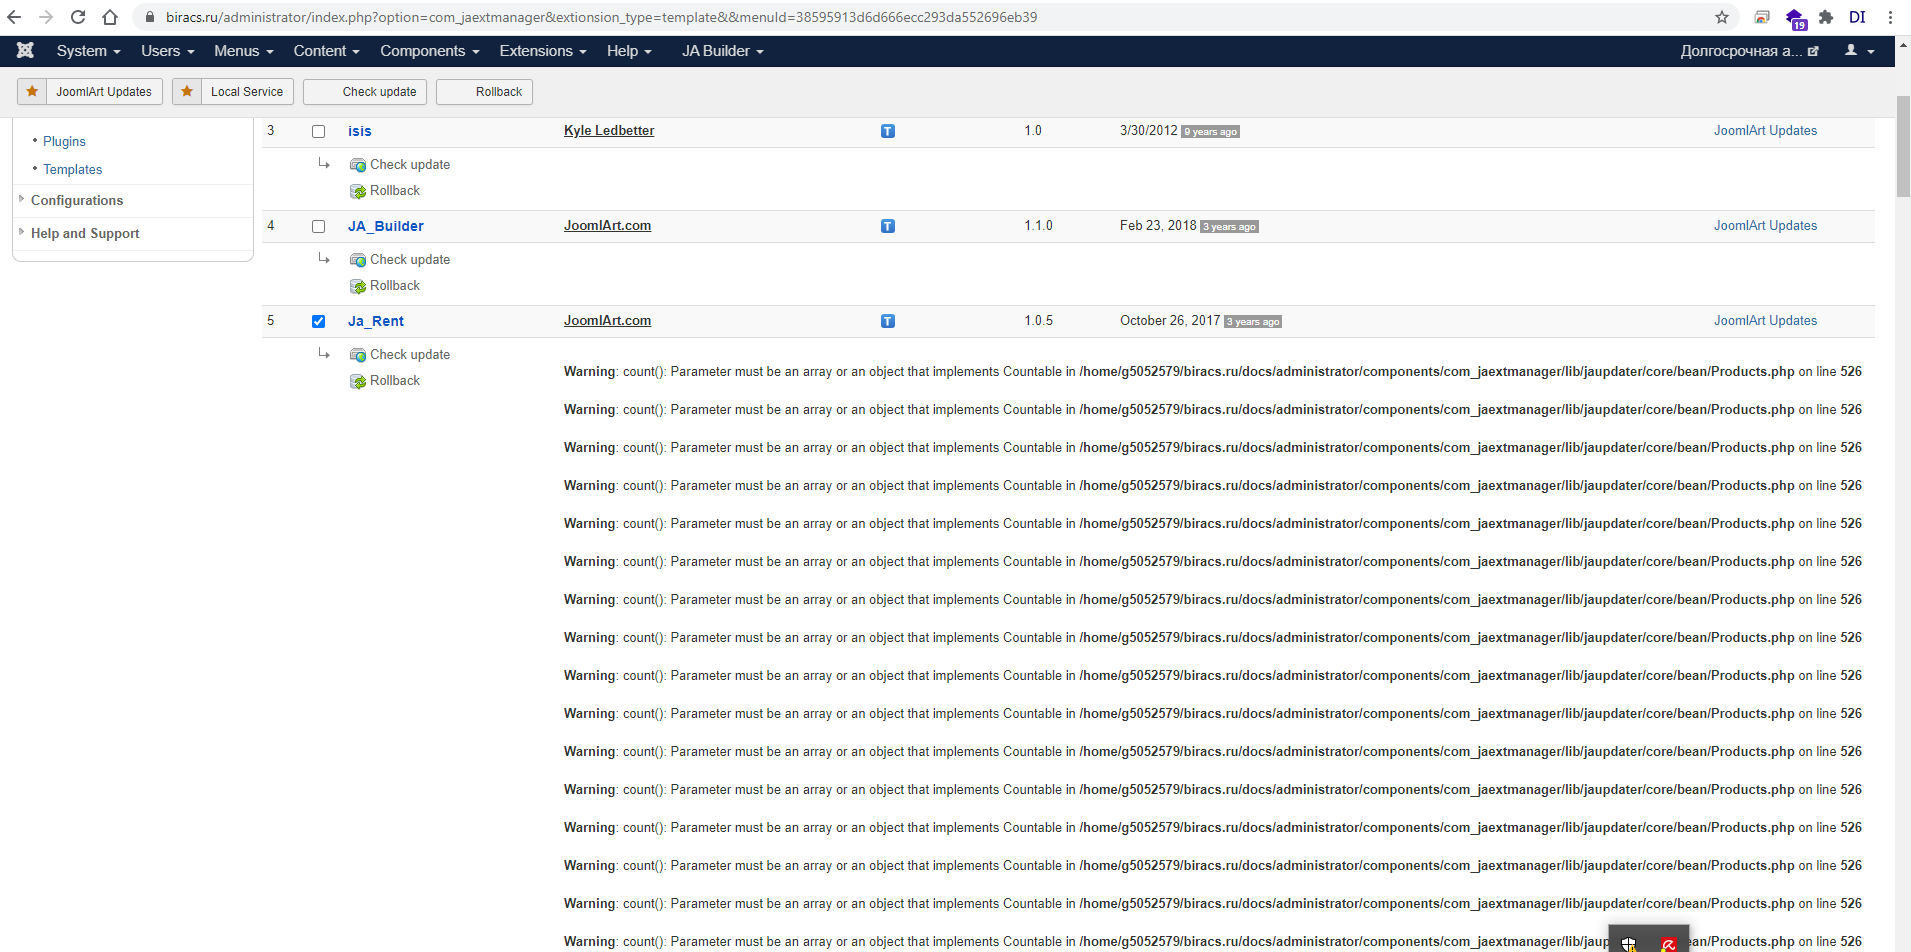Viewport: 1911px width, 952px height.
Task: Open the Help dropdown menu
Action: tap(629, 51)
